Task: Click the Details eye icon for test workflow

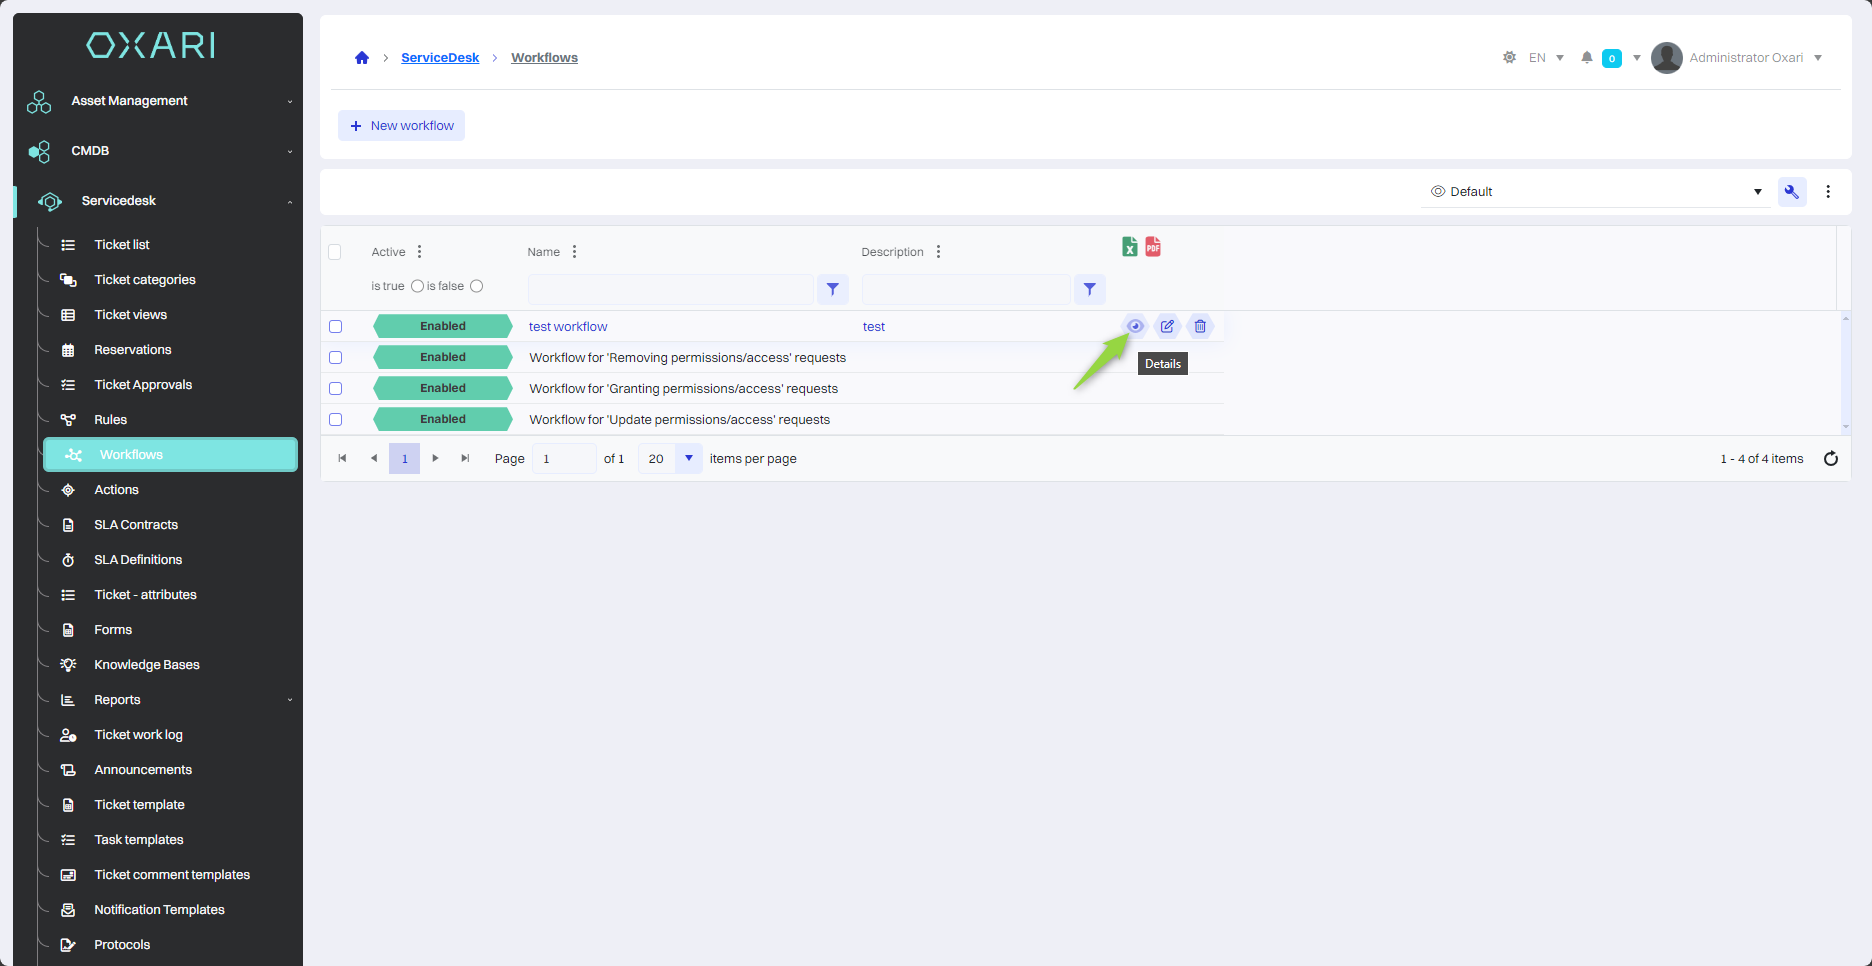Action: [x=1135, y=326]
